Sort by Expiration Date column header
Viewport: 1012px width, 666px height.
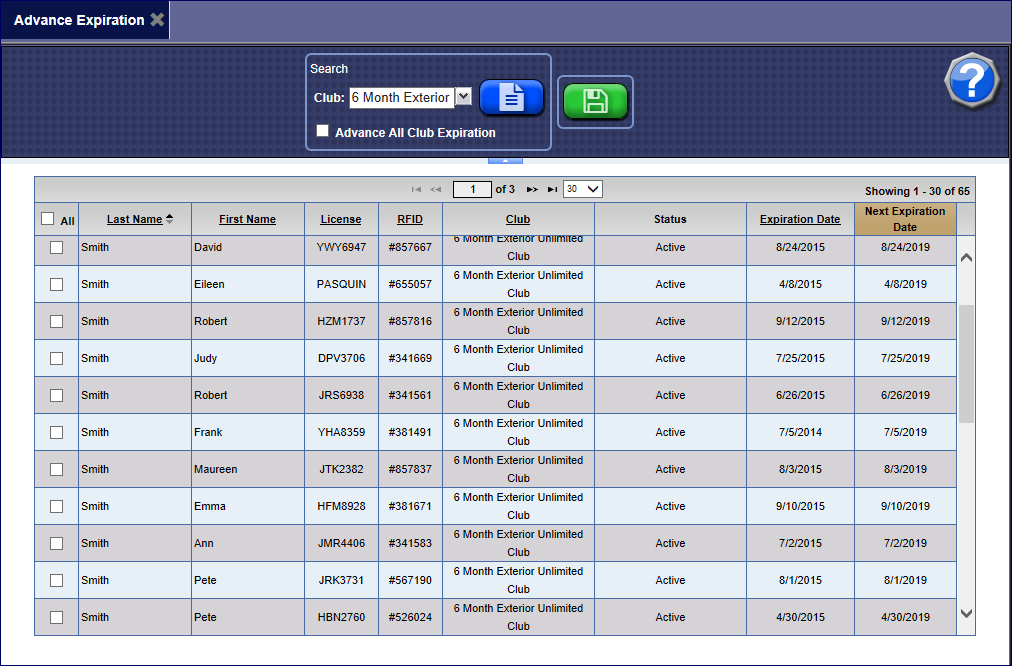pos(800,219)
